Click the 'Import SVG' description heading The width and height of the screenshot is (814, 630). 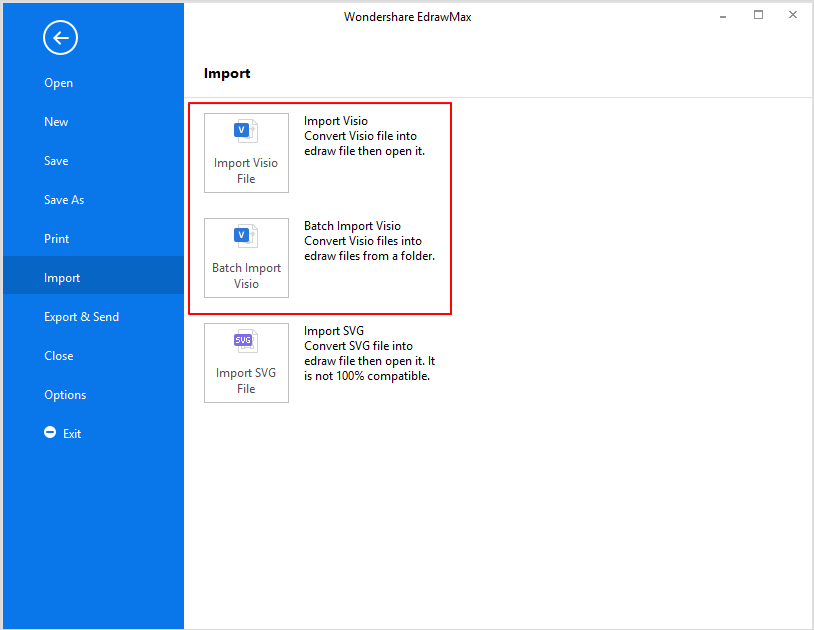point(334,331)
